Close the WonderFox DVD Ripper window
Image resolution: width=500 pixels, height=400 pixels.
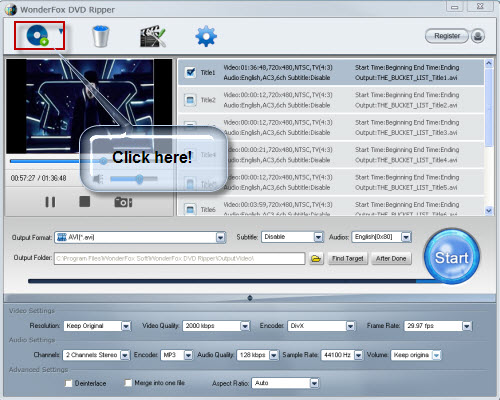pos(480,6)
